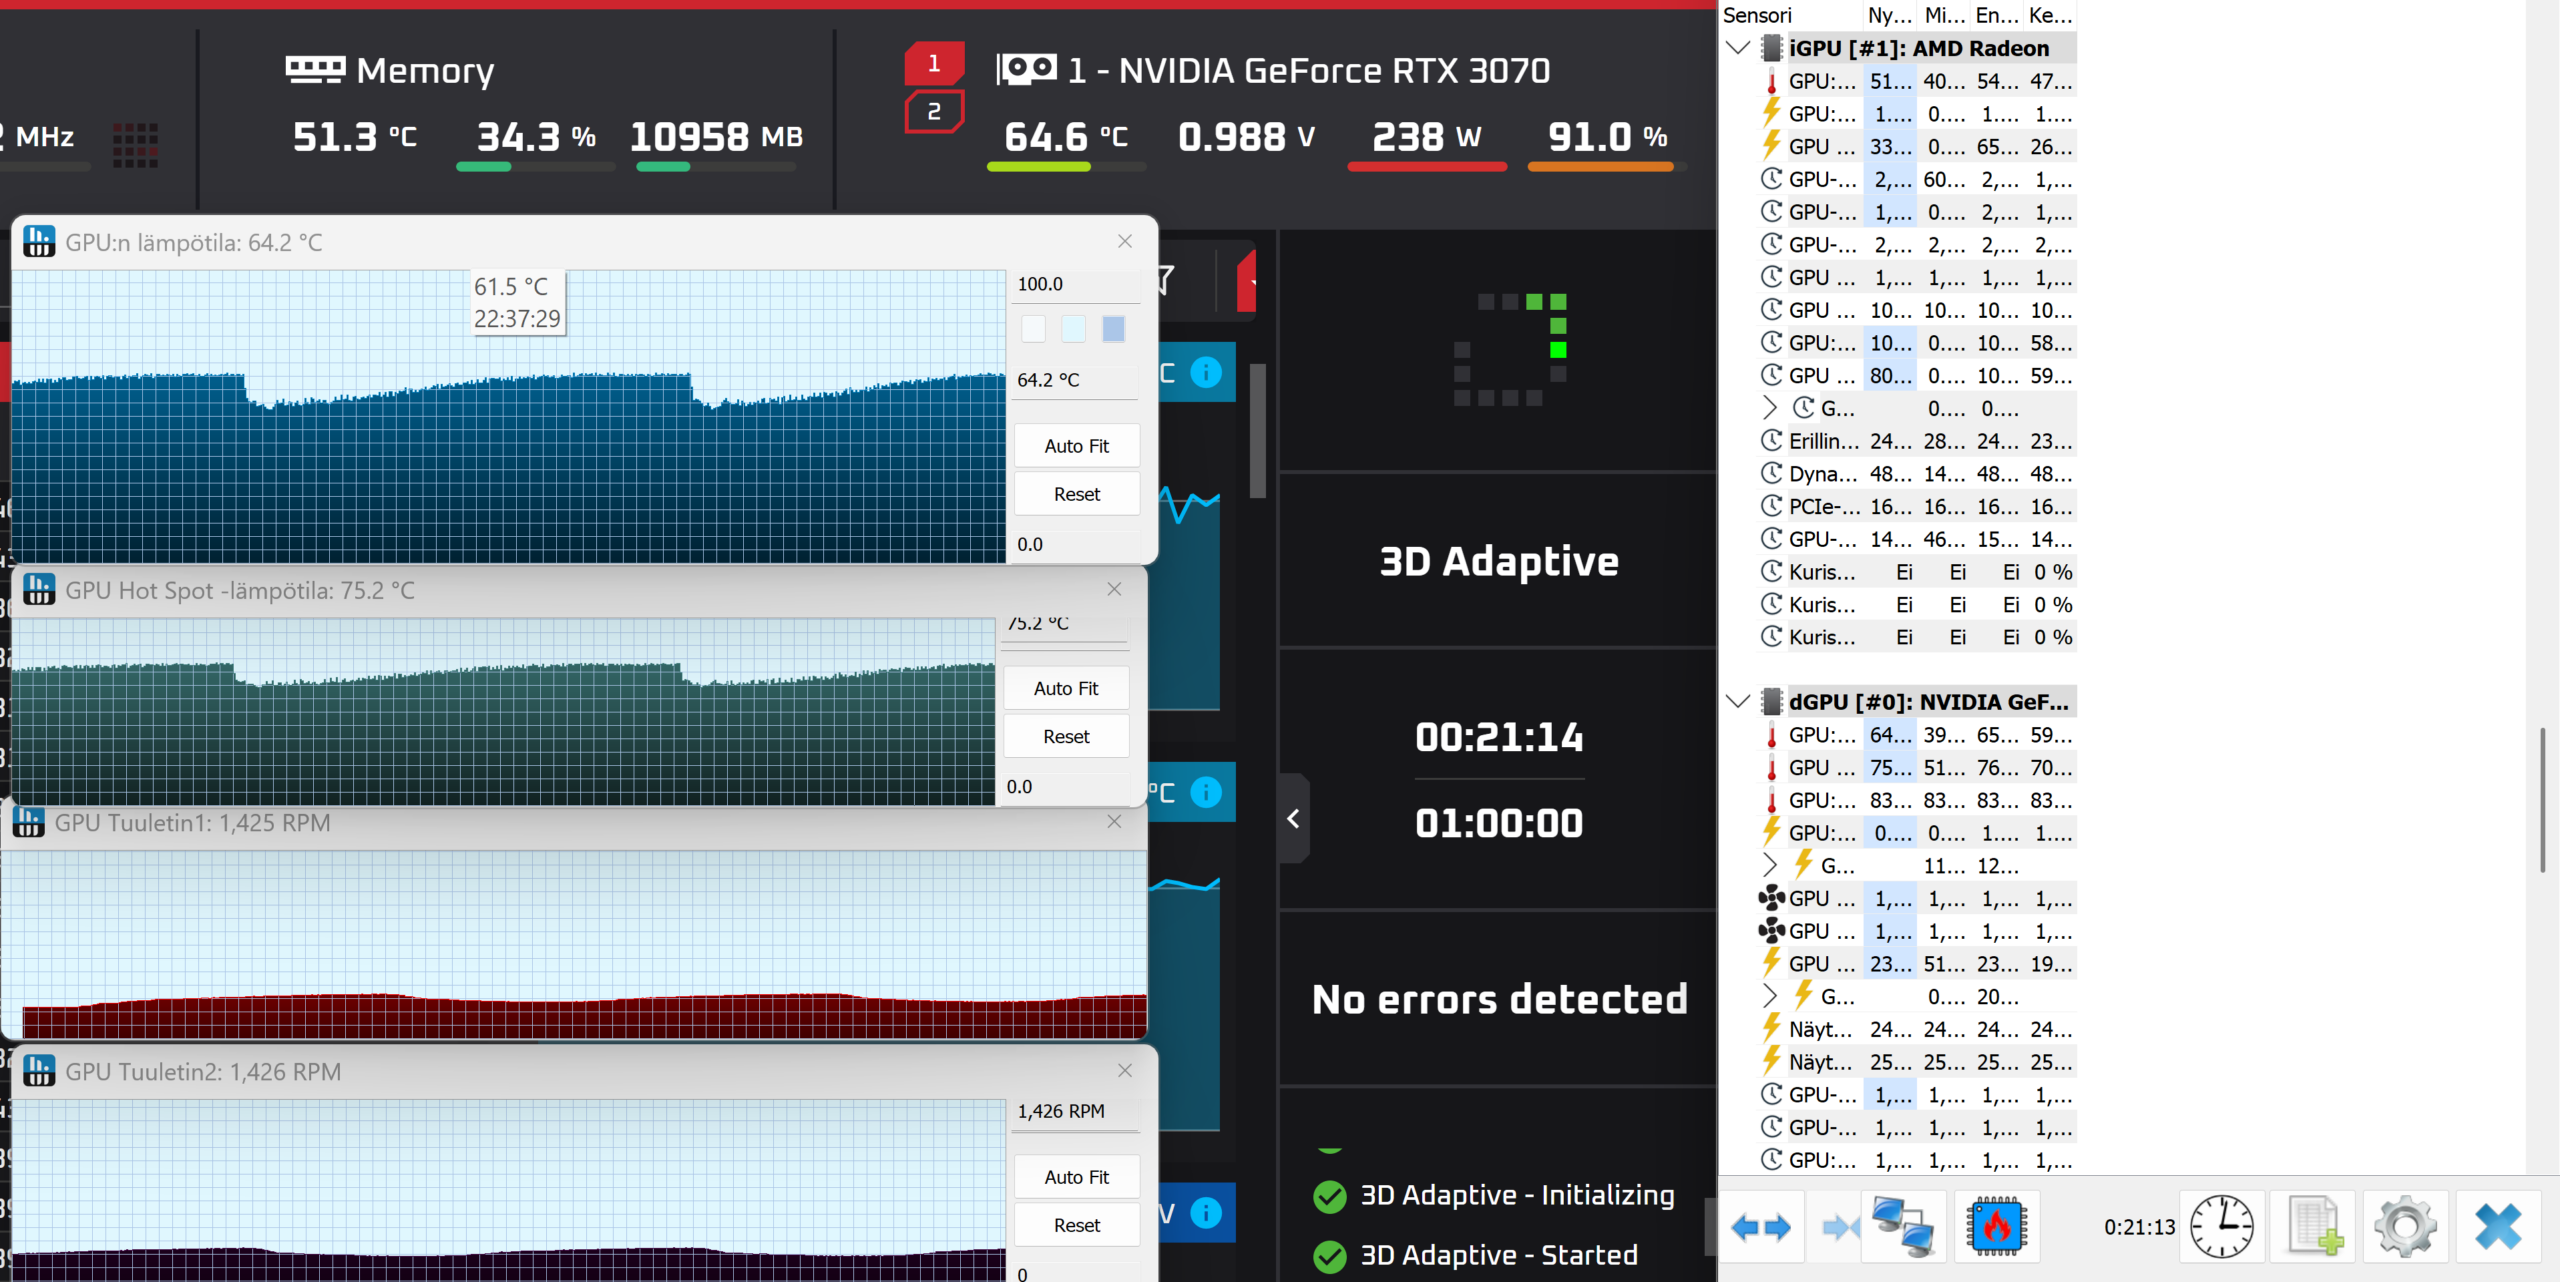The height and width of the screenshot is (1282, 2560).
Task: Click the info icon beside the °C reading
Action: (x=1206, y=793)
